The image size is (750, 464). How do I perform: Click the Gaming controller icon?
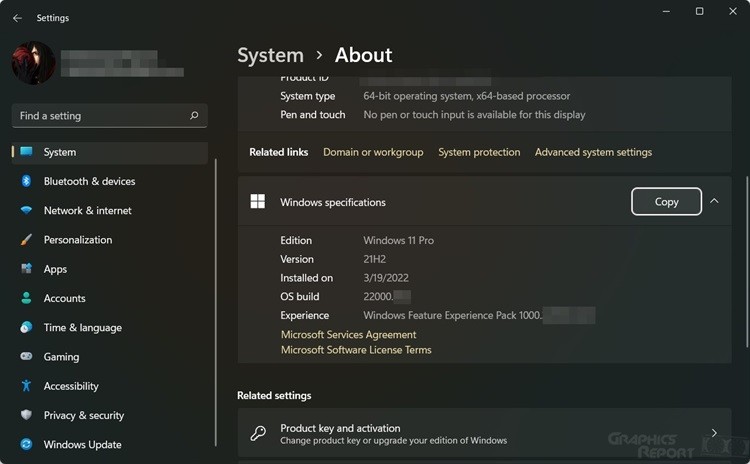pos(26,356)
